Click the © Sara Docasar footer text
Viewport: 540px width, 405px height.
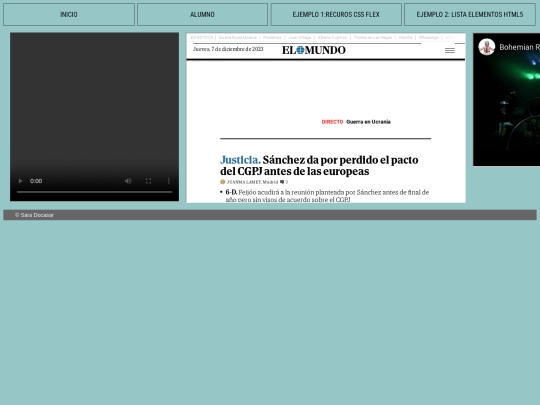pyautogui.click(x=34, y=215)
